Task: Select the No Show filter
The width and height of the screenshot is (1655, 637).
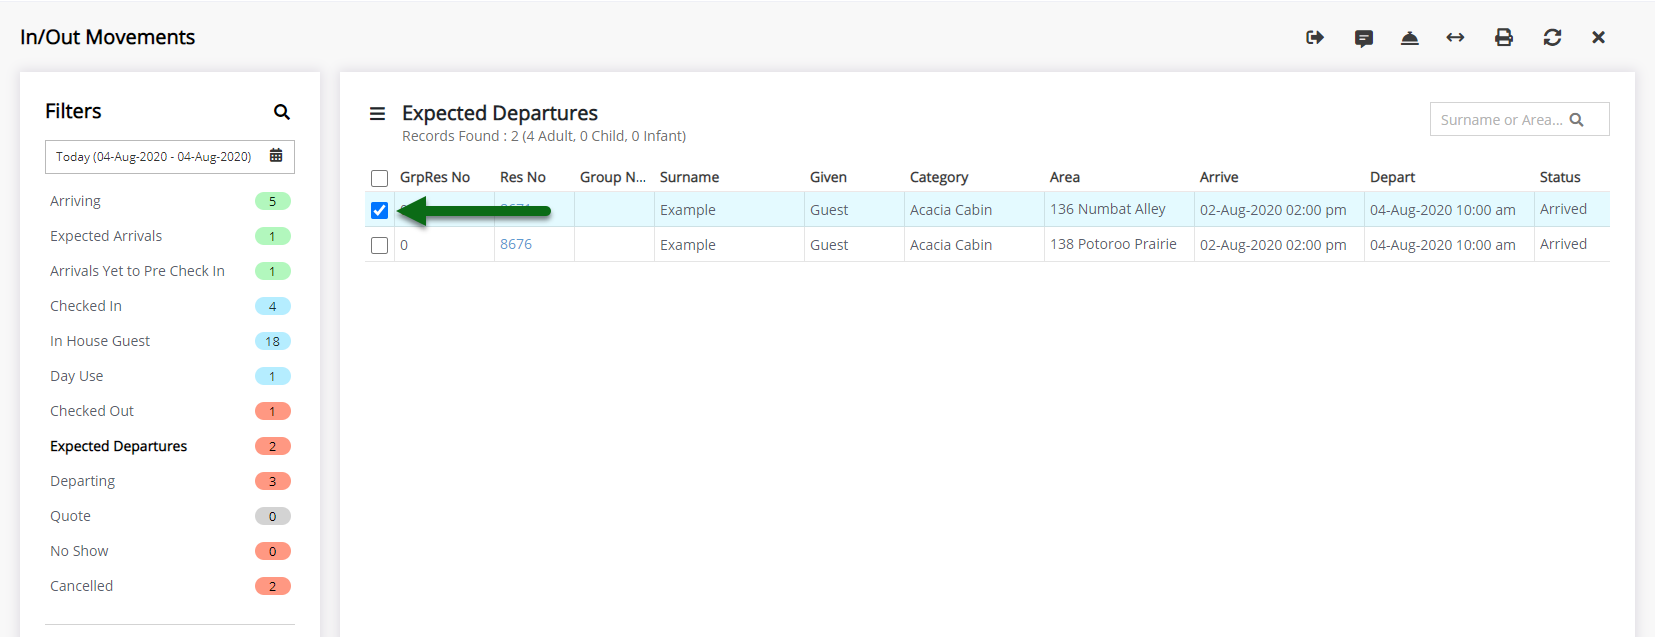Action: [x=79, y=551]
